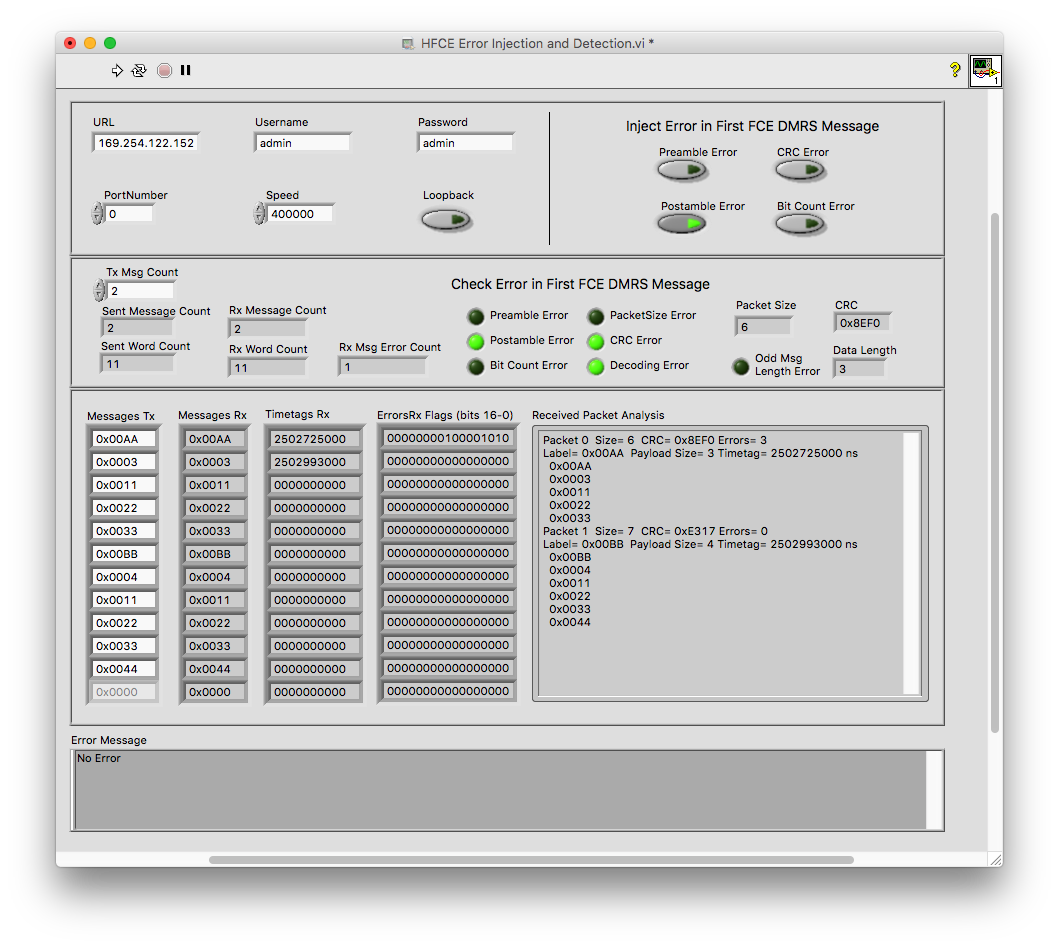Toggle the Postamble Error injection switch
Viewport: 1059px width, 947px height.
click(x=682, y=223)
